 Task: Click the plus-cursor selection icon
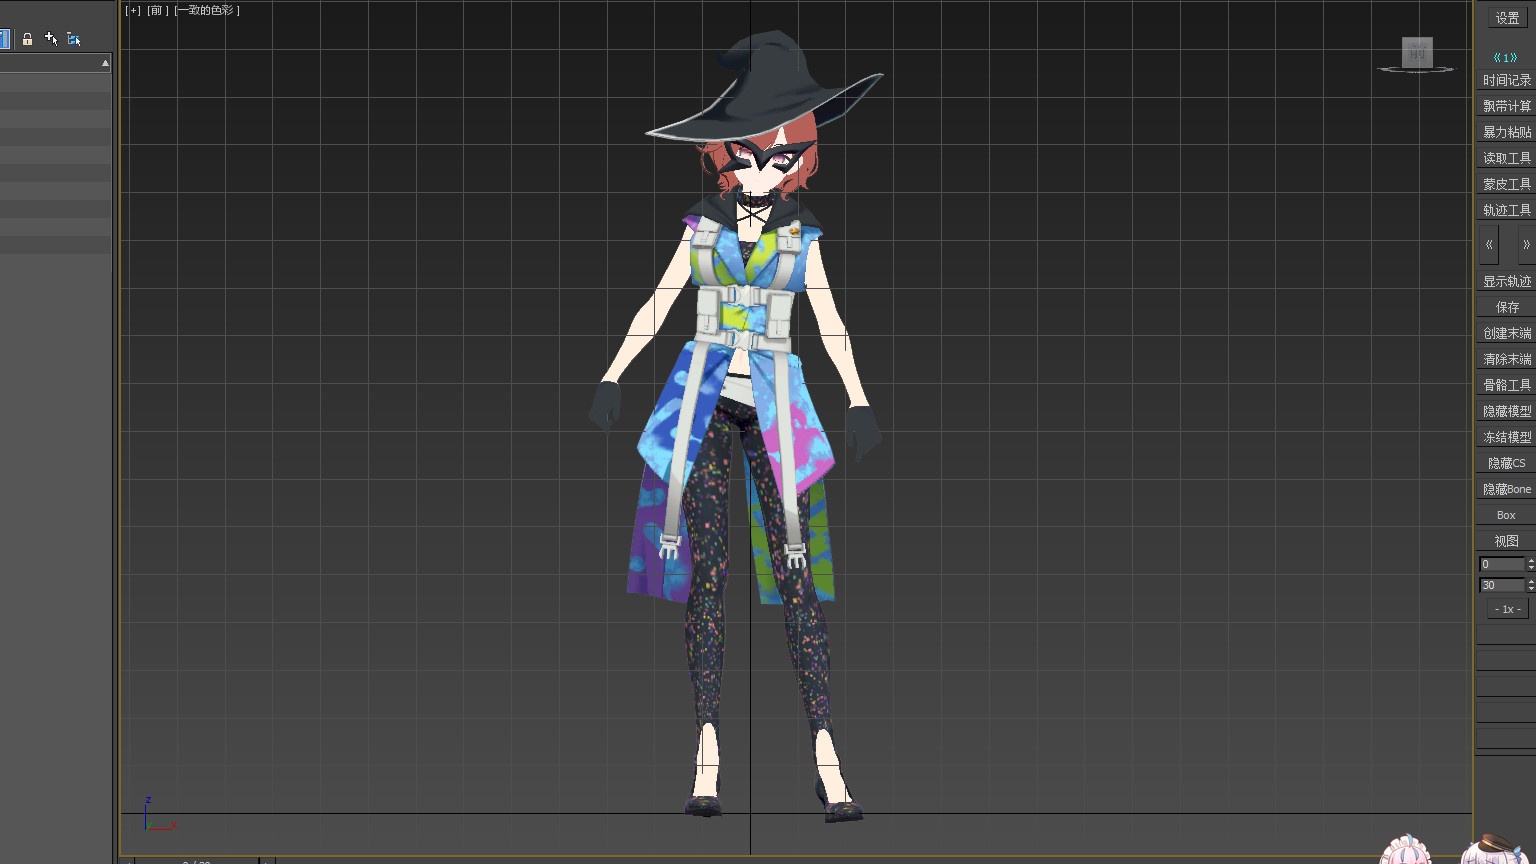pos(51,39)
